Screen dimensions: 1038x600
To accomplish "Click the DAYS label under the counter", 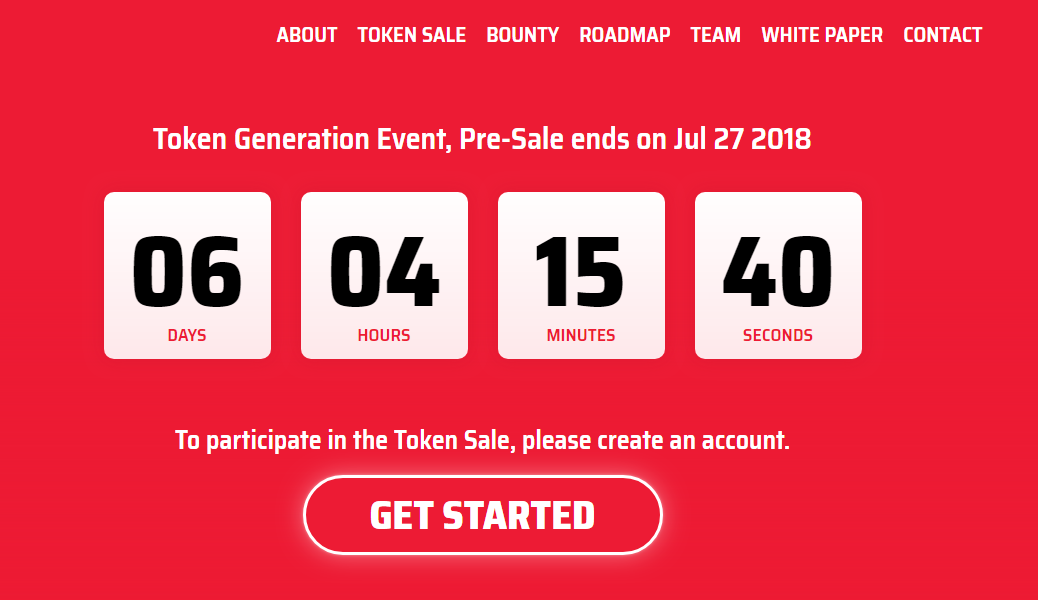I will [x=187, y=335].
